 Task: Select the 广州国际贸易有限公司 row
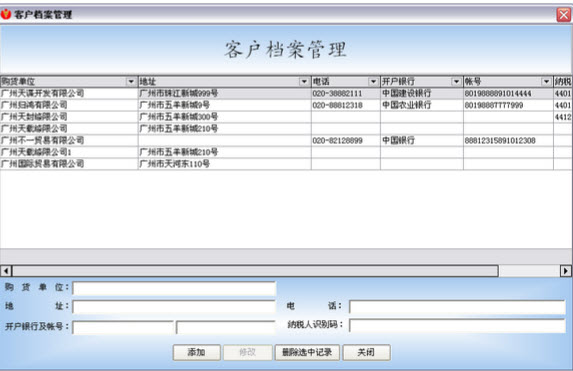tap(286, 164)
